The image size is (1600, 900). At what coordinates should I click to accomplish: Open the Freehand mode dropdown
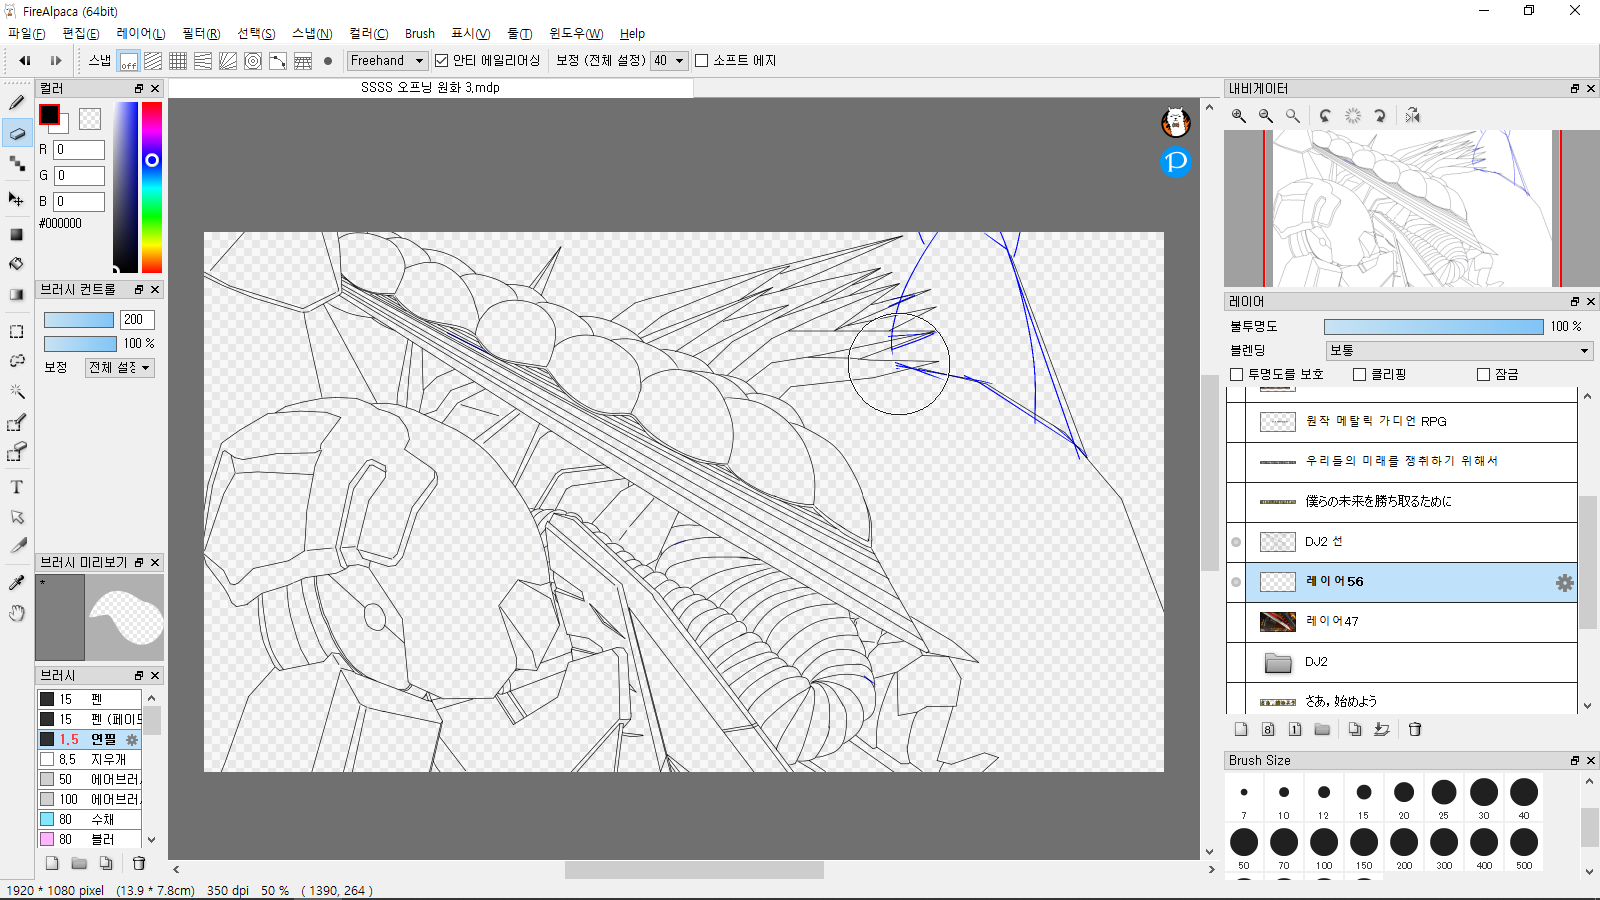[x=388, y=61]
